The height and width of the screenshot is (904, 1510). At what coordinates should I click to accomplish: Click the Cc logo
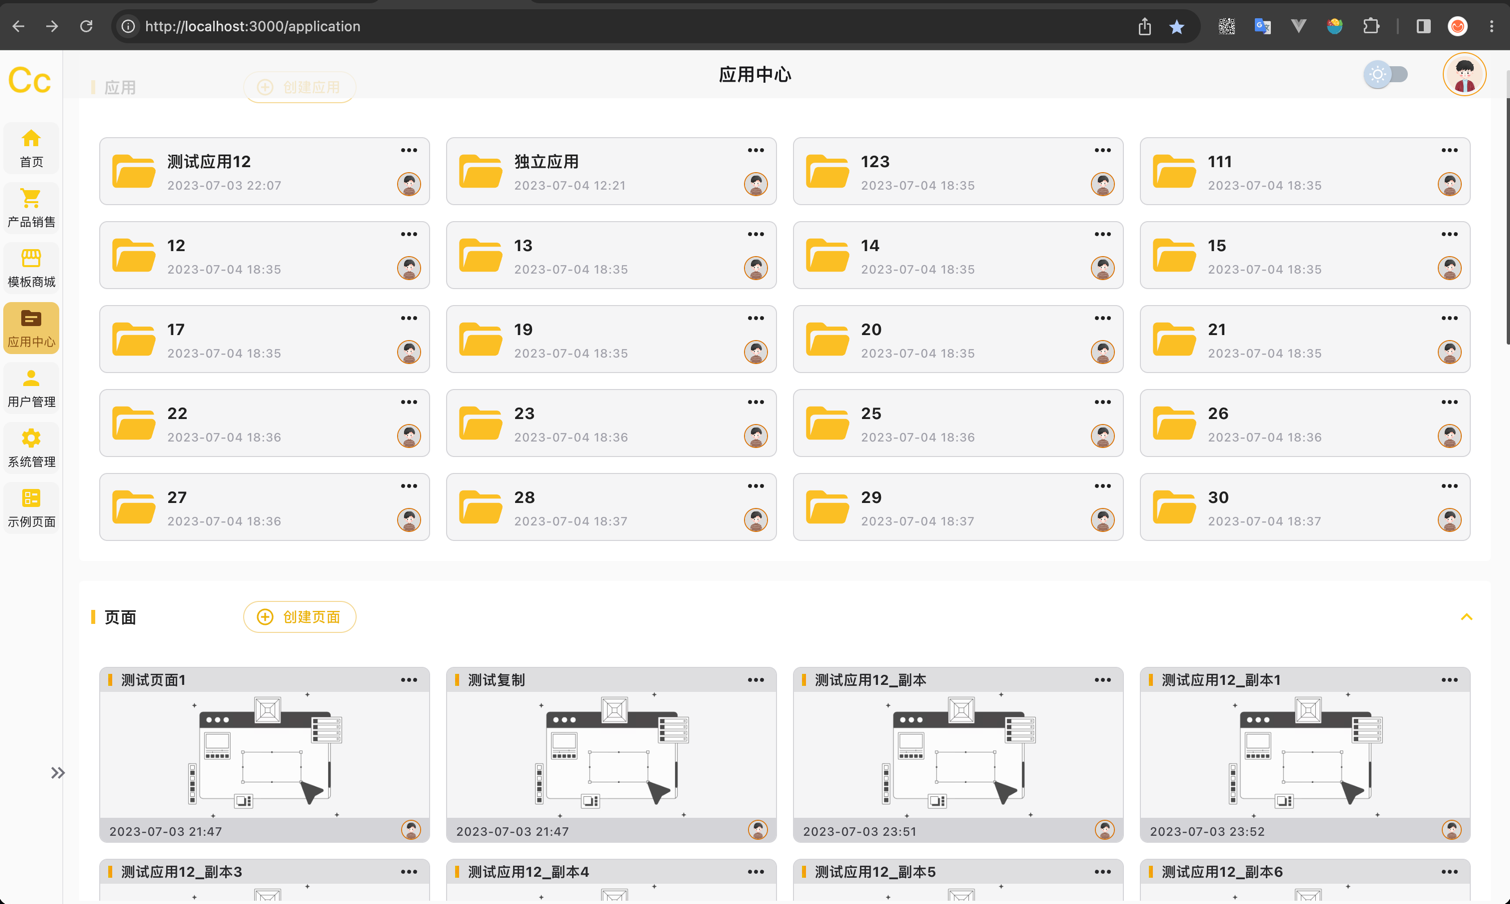coord(30,80)
